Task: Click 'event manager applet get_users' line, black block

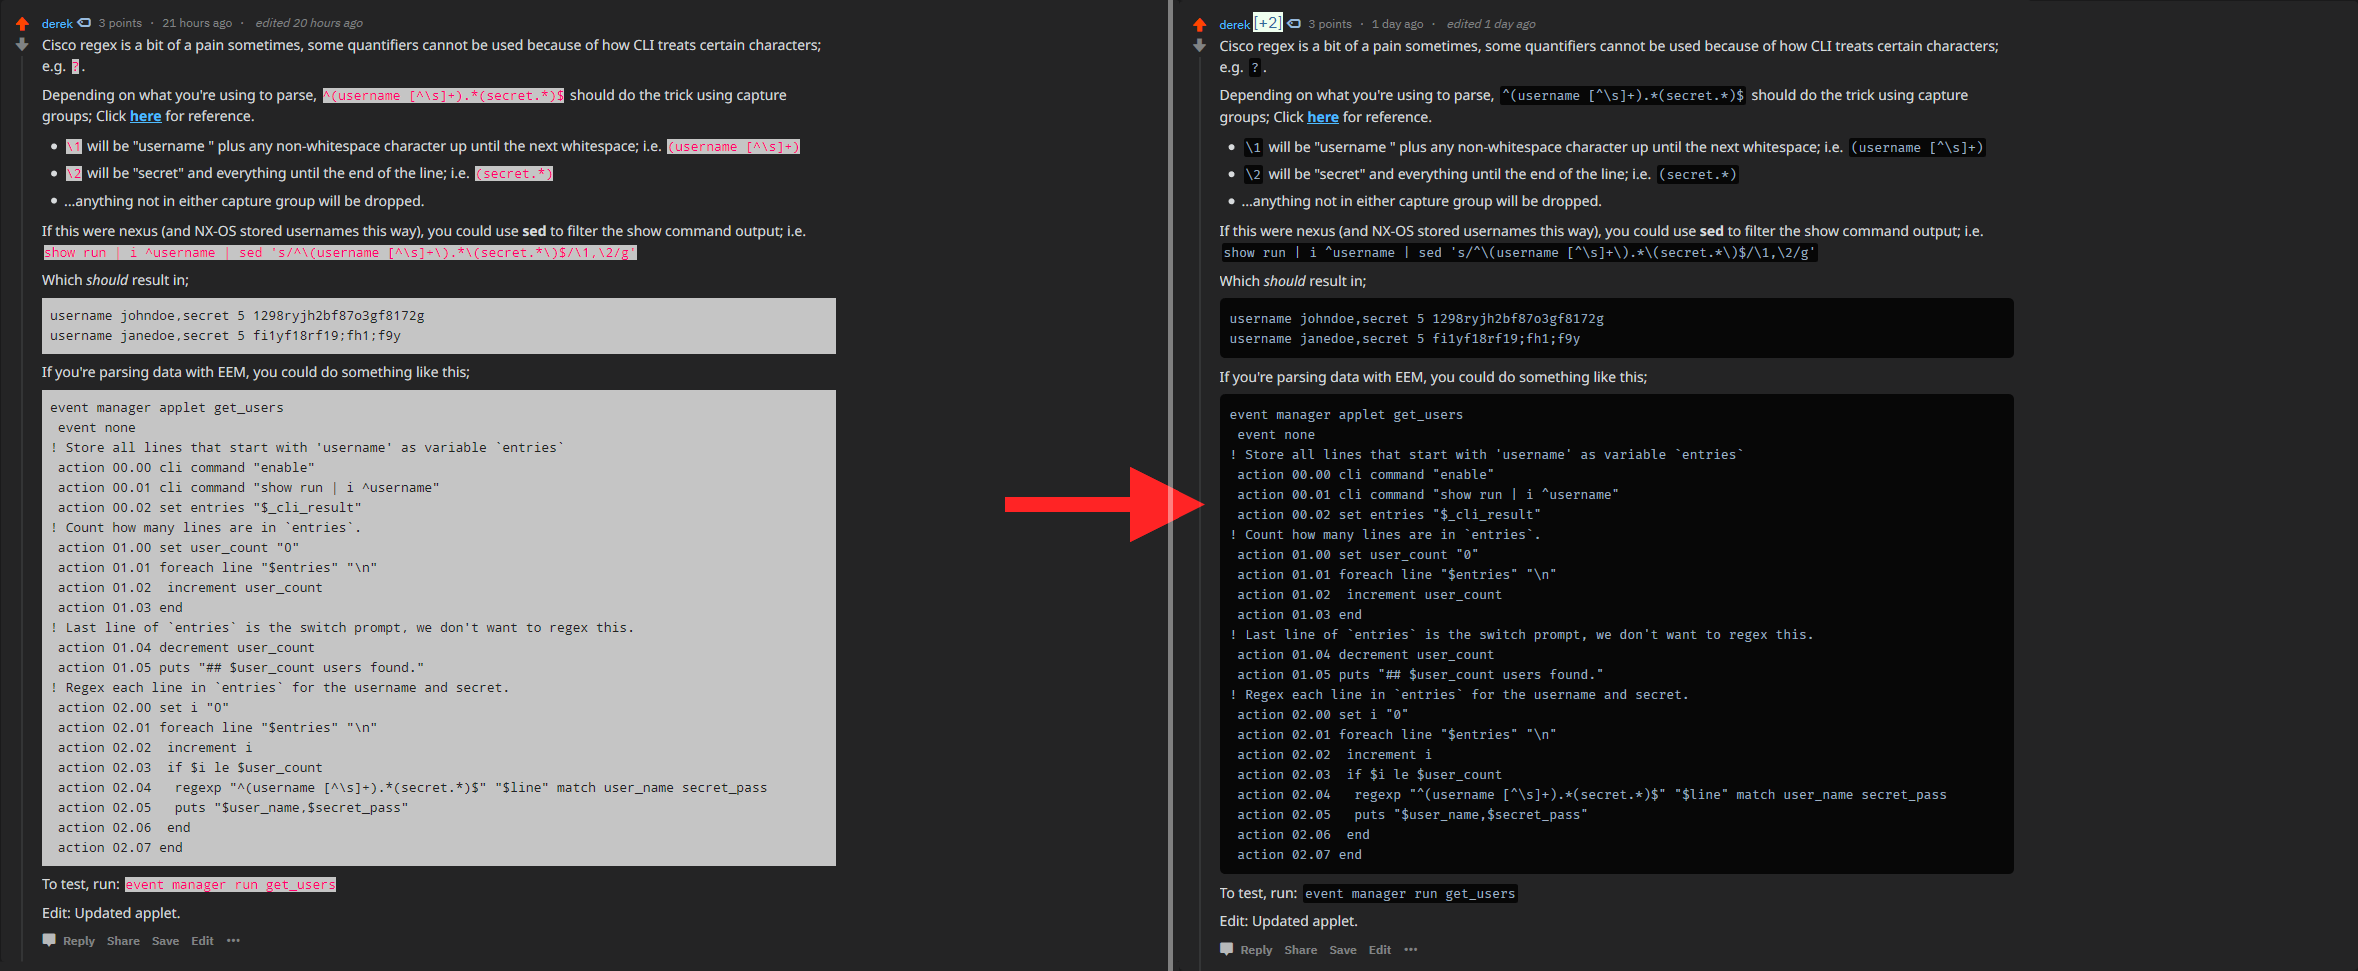Action: [1346, 415]
